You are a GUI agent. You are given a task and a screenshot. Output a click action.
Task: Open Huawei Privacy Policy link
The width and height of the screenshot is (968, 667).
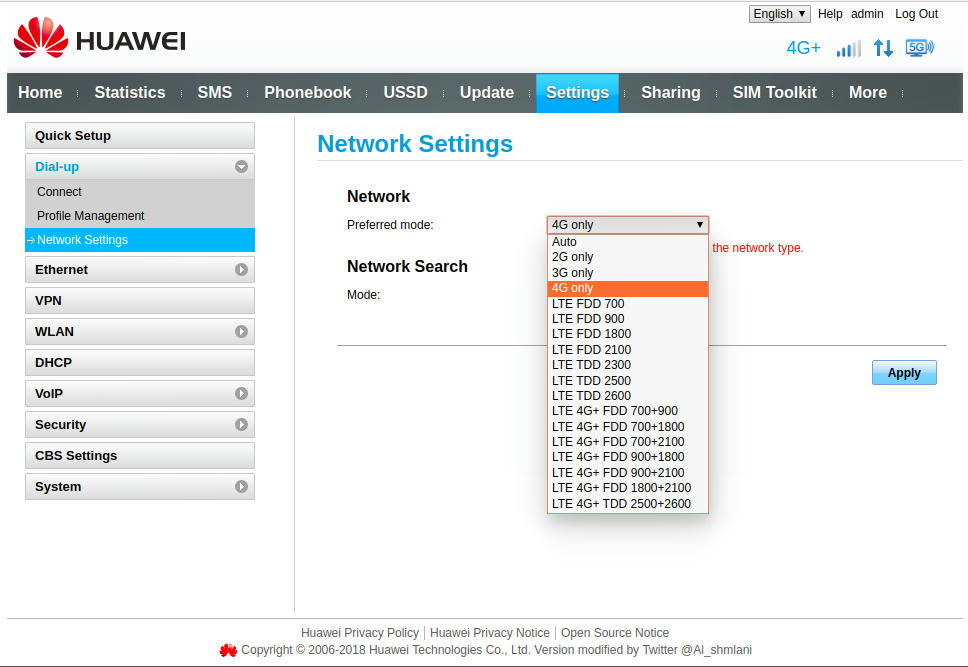tap(359, 632)
